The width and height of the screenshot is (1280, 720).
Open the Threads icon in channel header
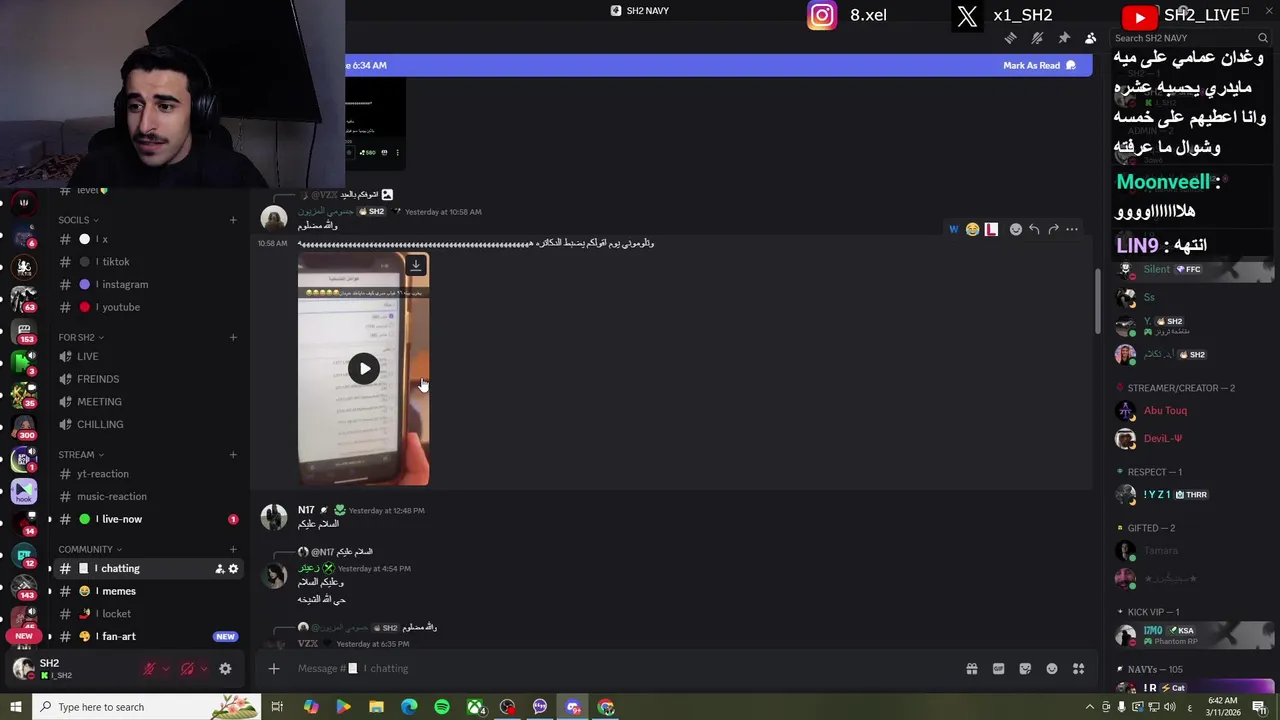pyautogui.click(x=1010, y=38)
